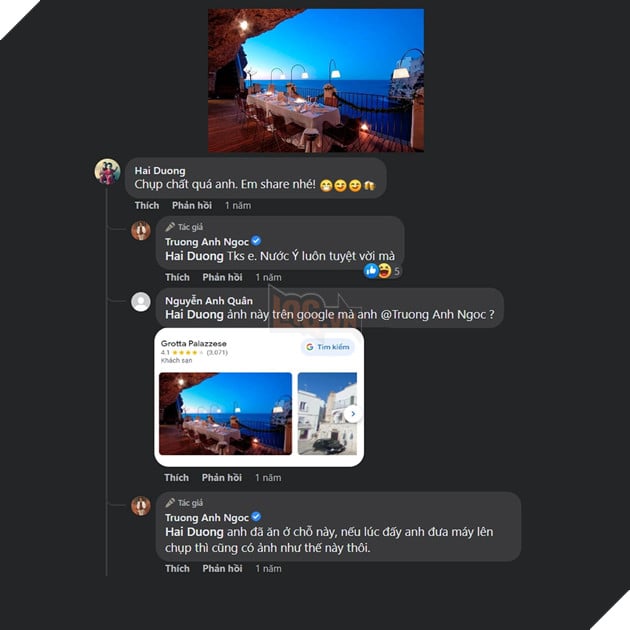Image resolution: width=630 pixels, height=630 pixels.
Task: Open the reaction count 5 on the Tks reply
Action: (397, 271)
